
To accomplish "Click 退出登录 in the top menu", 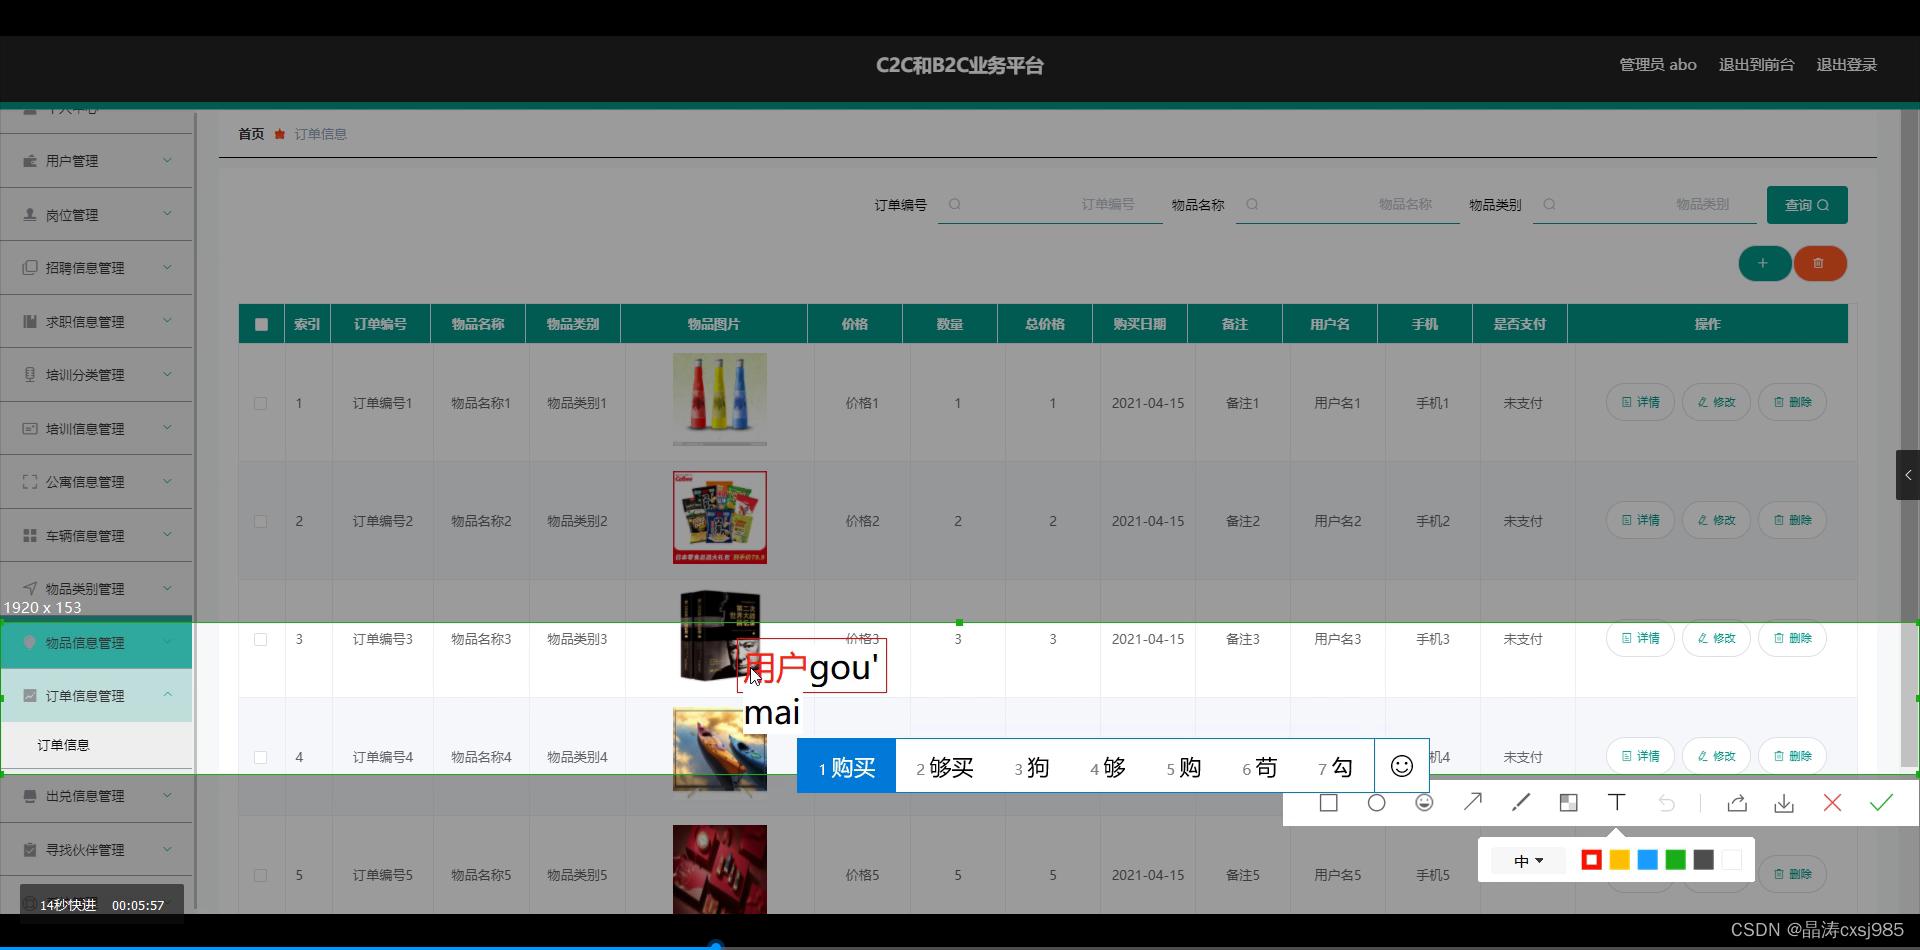I will [1846, 64].
